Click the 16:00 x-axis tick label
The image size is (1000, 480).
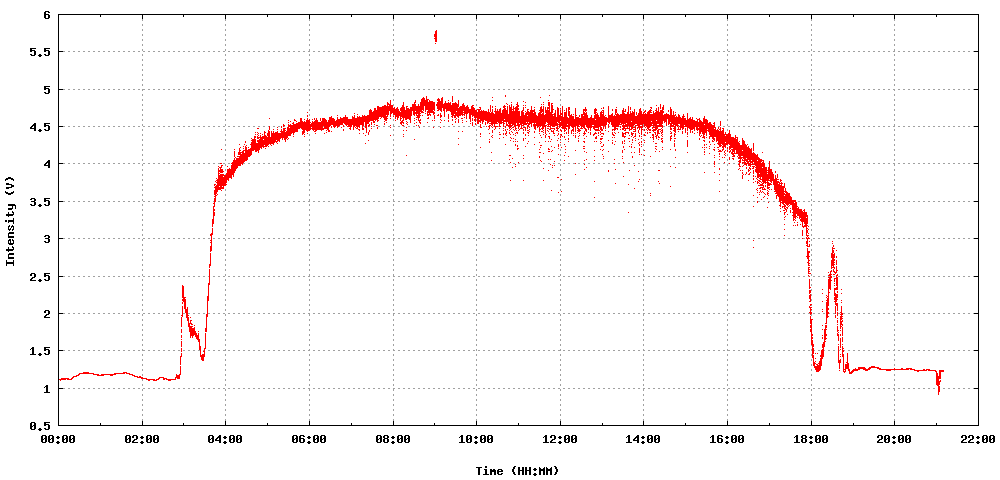727,439
